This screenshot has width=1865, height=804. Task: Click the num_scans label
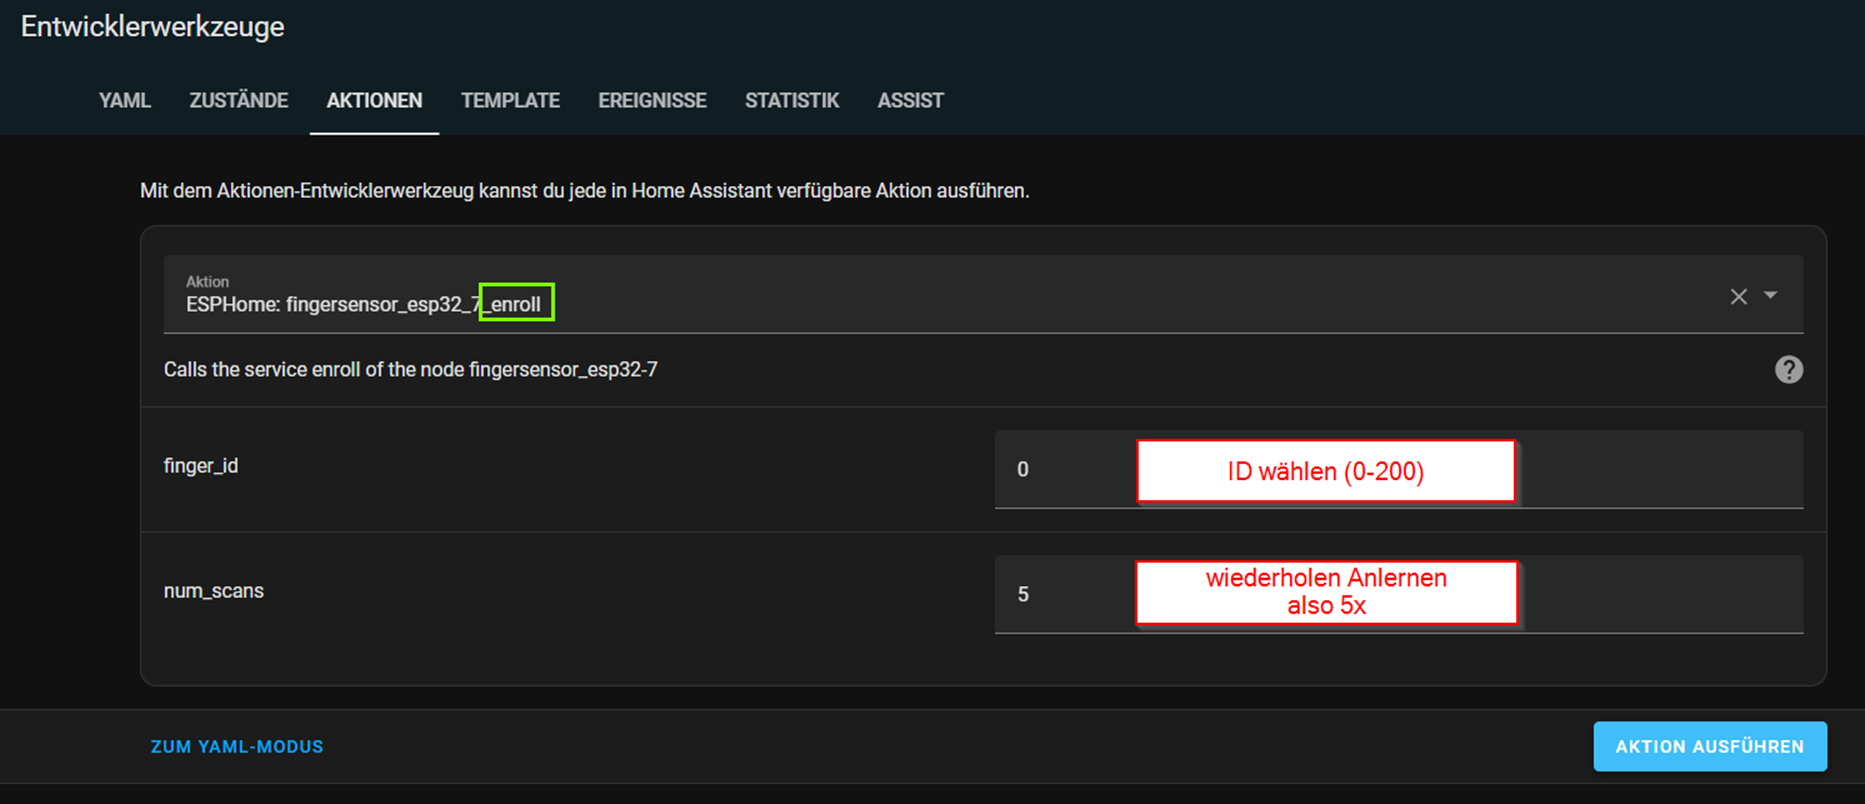(214, 591)
